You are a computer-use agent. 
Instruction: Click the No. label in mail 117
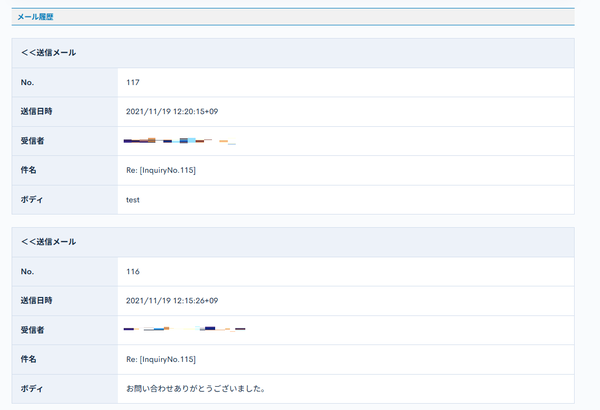point(27,82)
